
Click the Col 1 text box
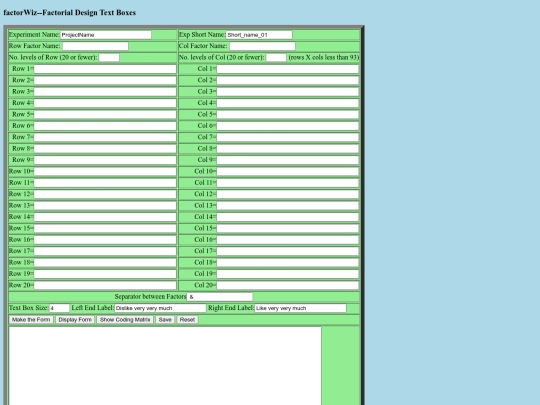click(288, 69)
